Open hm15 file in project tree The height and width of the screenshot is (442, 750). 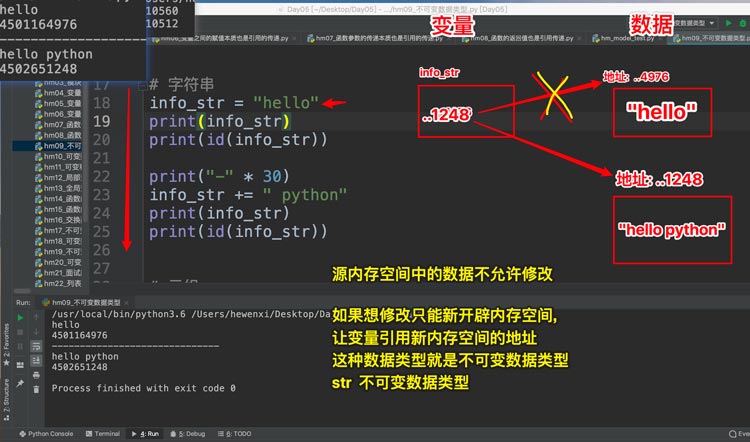(58, 209)
